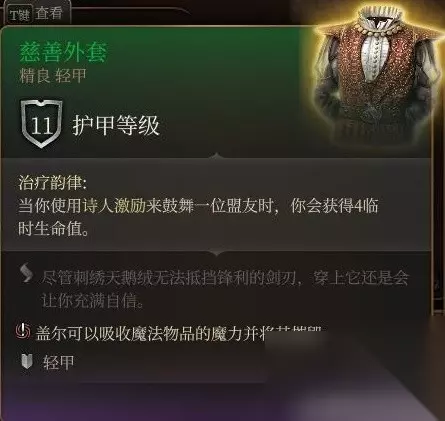Click the T键 key hint icon
This screenshot has height=421, width=445.
click(19, 15)
